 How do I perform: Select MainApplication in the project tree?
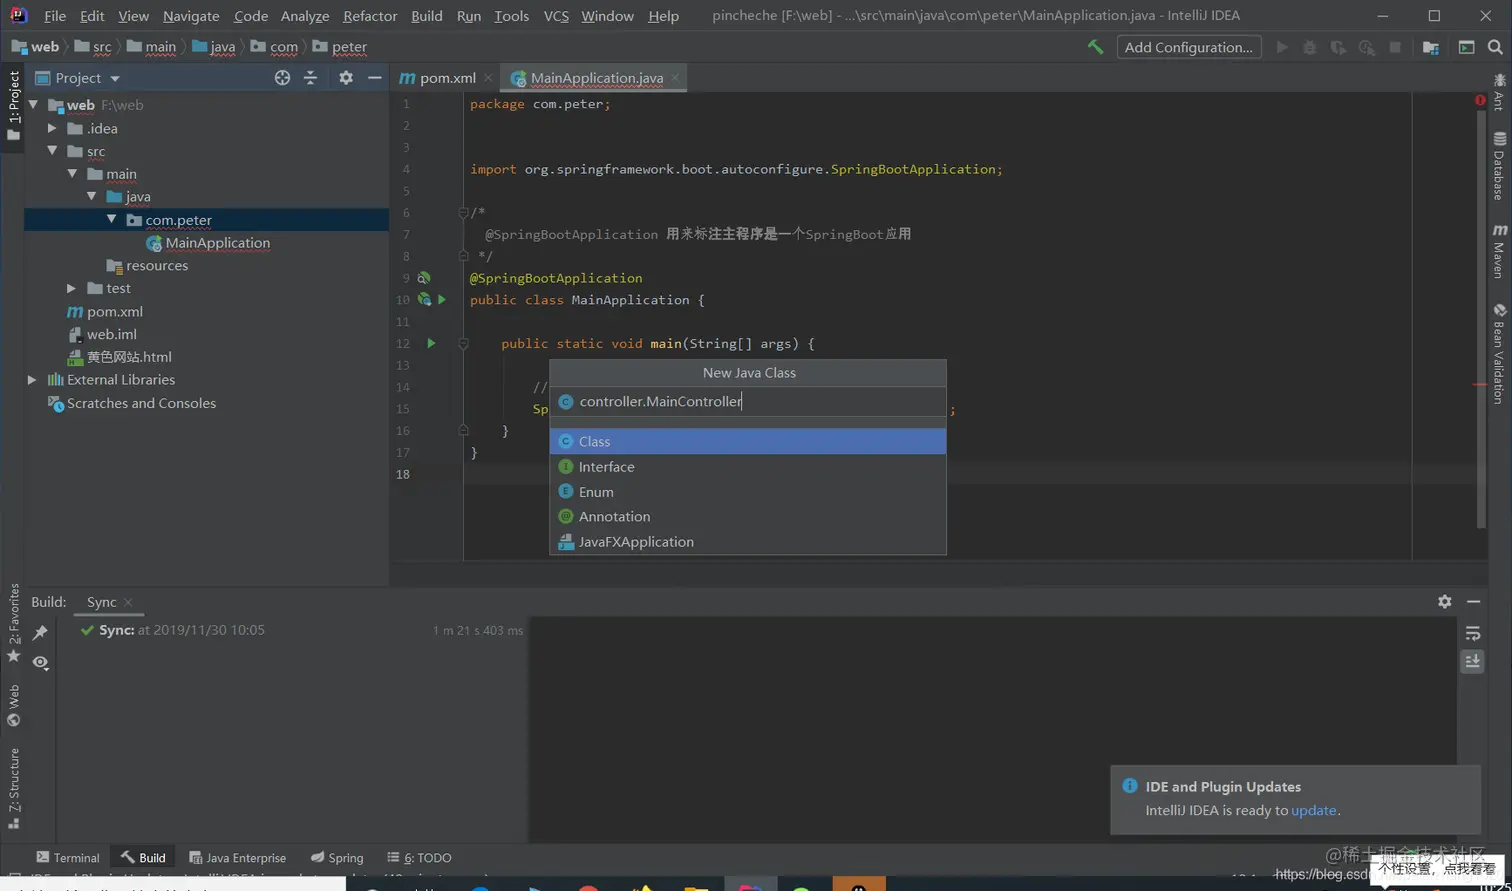[218, 243]
